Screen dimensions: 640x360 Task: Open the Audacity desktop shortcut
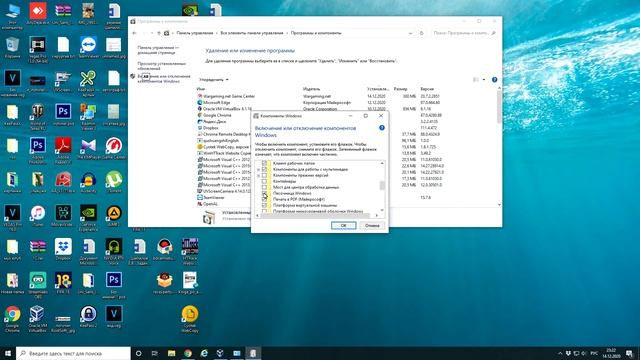(88, 182)
